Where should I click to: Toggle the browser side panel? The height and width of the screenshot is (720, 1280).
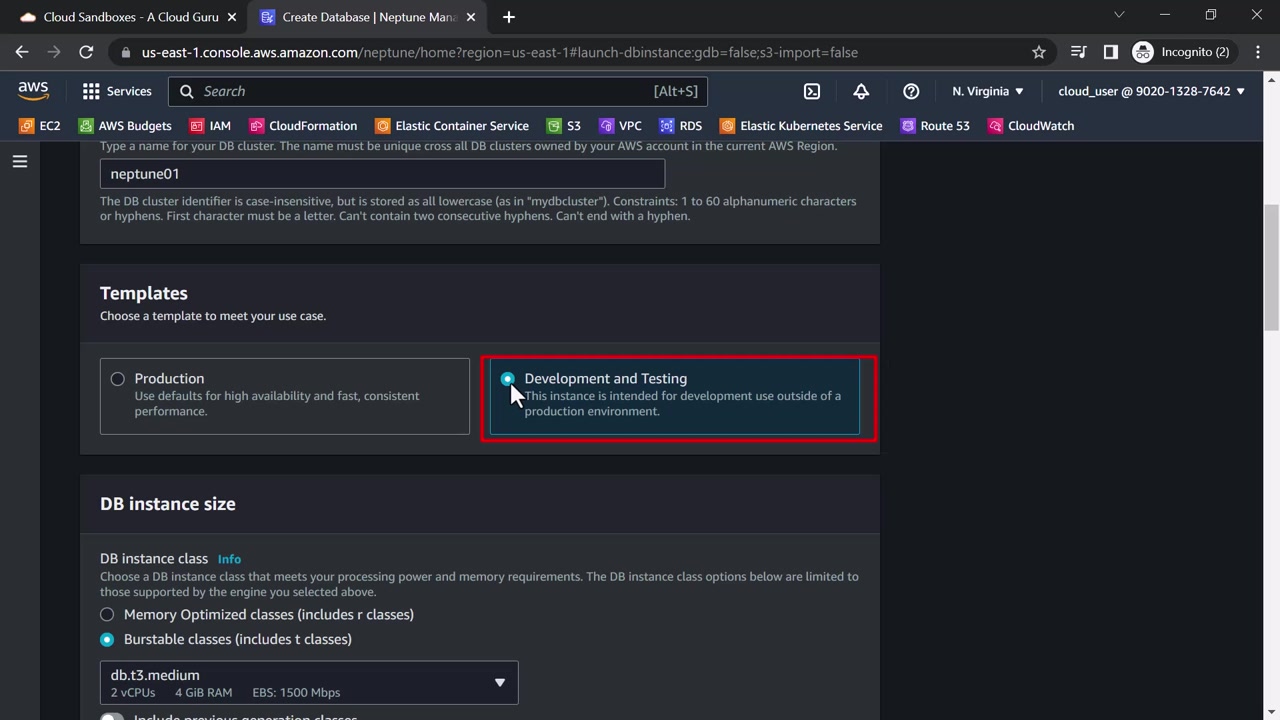click(1110, 52)
